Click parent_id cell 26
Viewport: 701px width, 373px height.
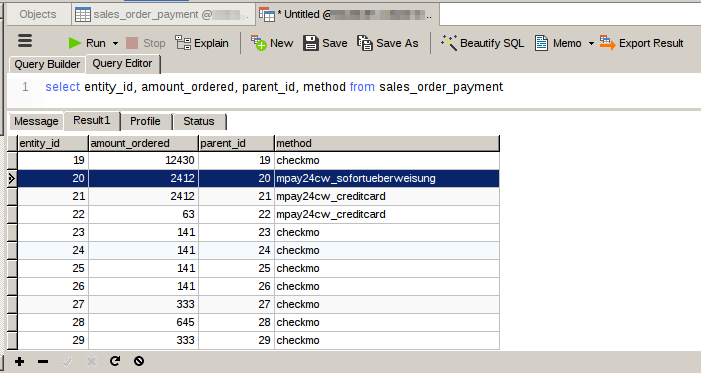point(236,286)
